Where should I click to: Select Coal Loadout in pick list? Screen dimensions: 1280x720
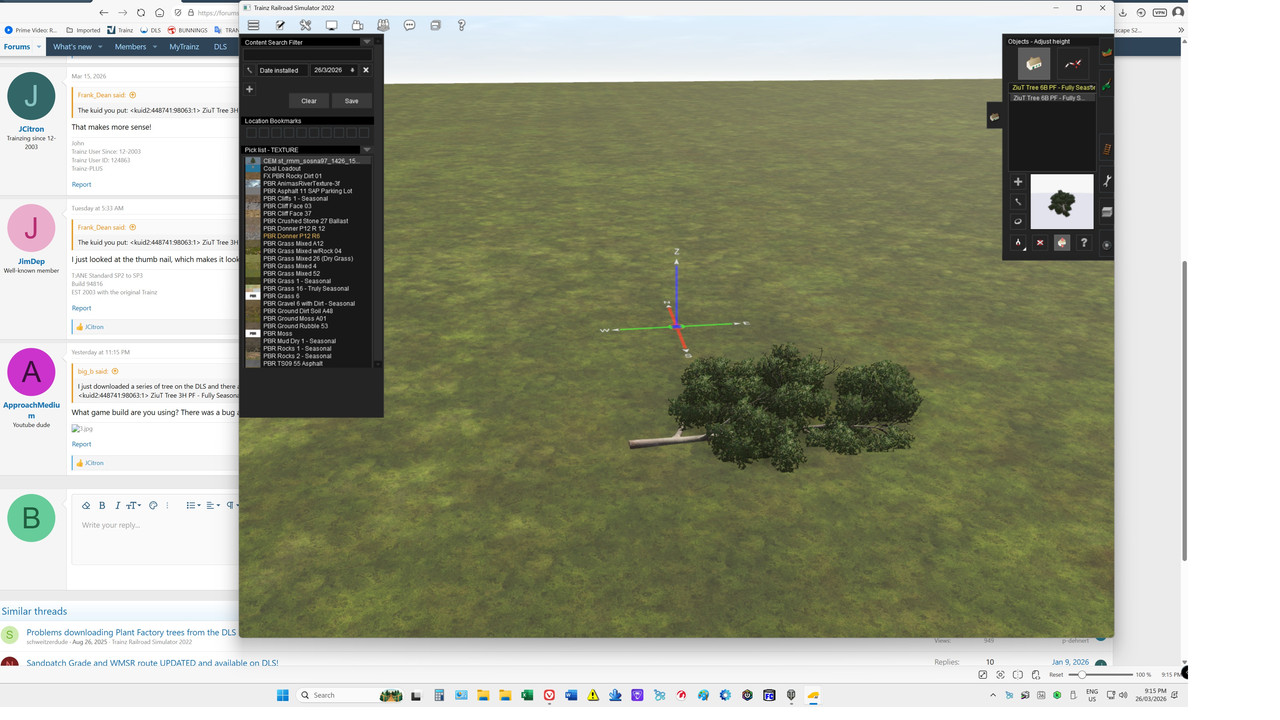pyautogui.click(x=308, y=168)
